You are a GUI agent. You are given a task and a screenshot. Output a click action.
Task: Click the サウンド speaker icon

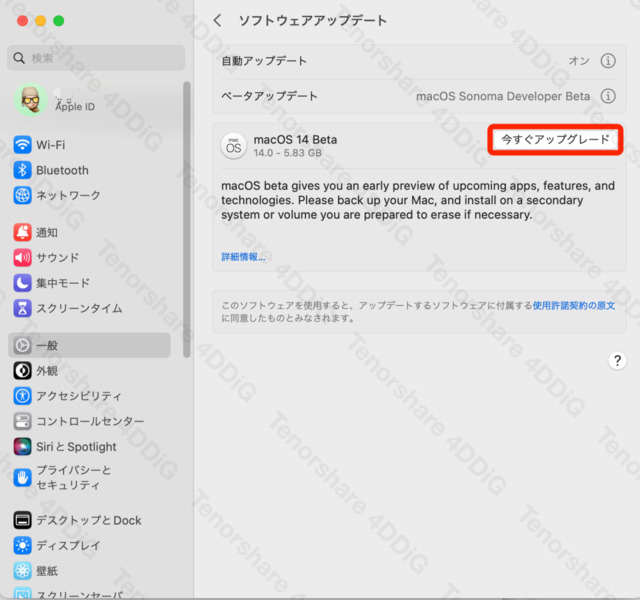22,258
